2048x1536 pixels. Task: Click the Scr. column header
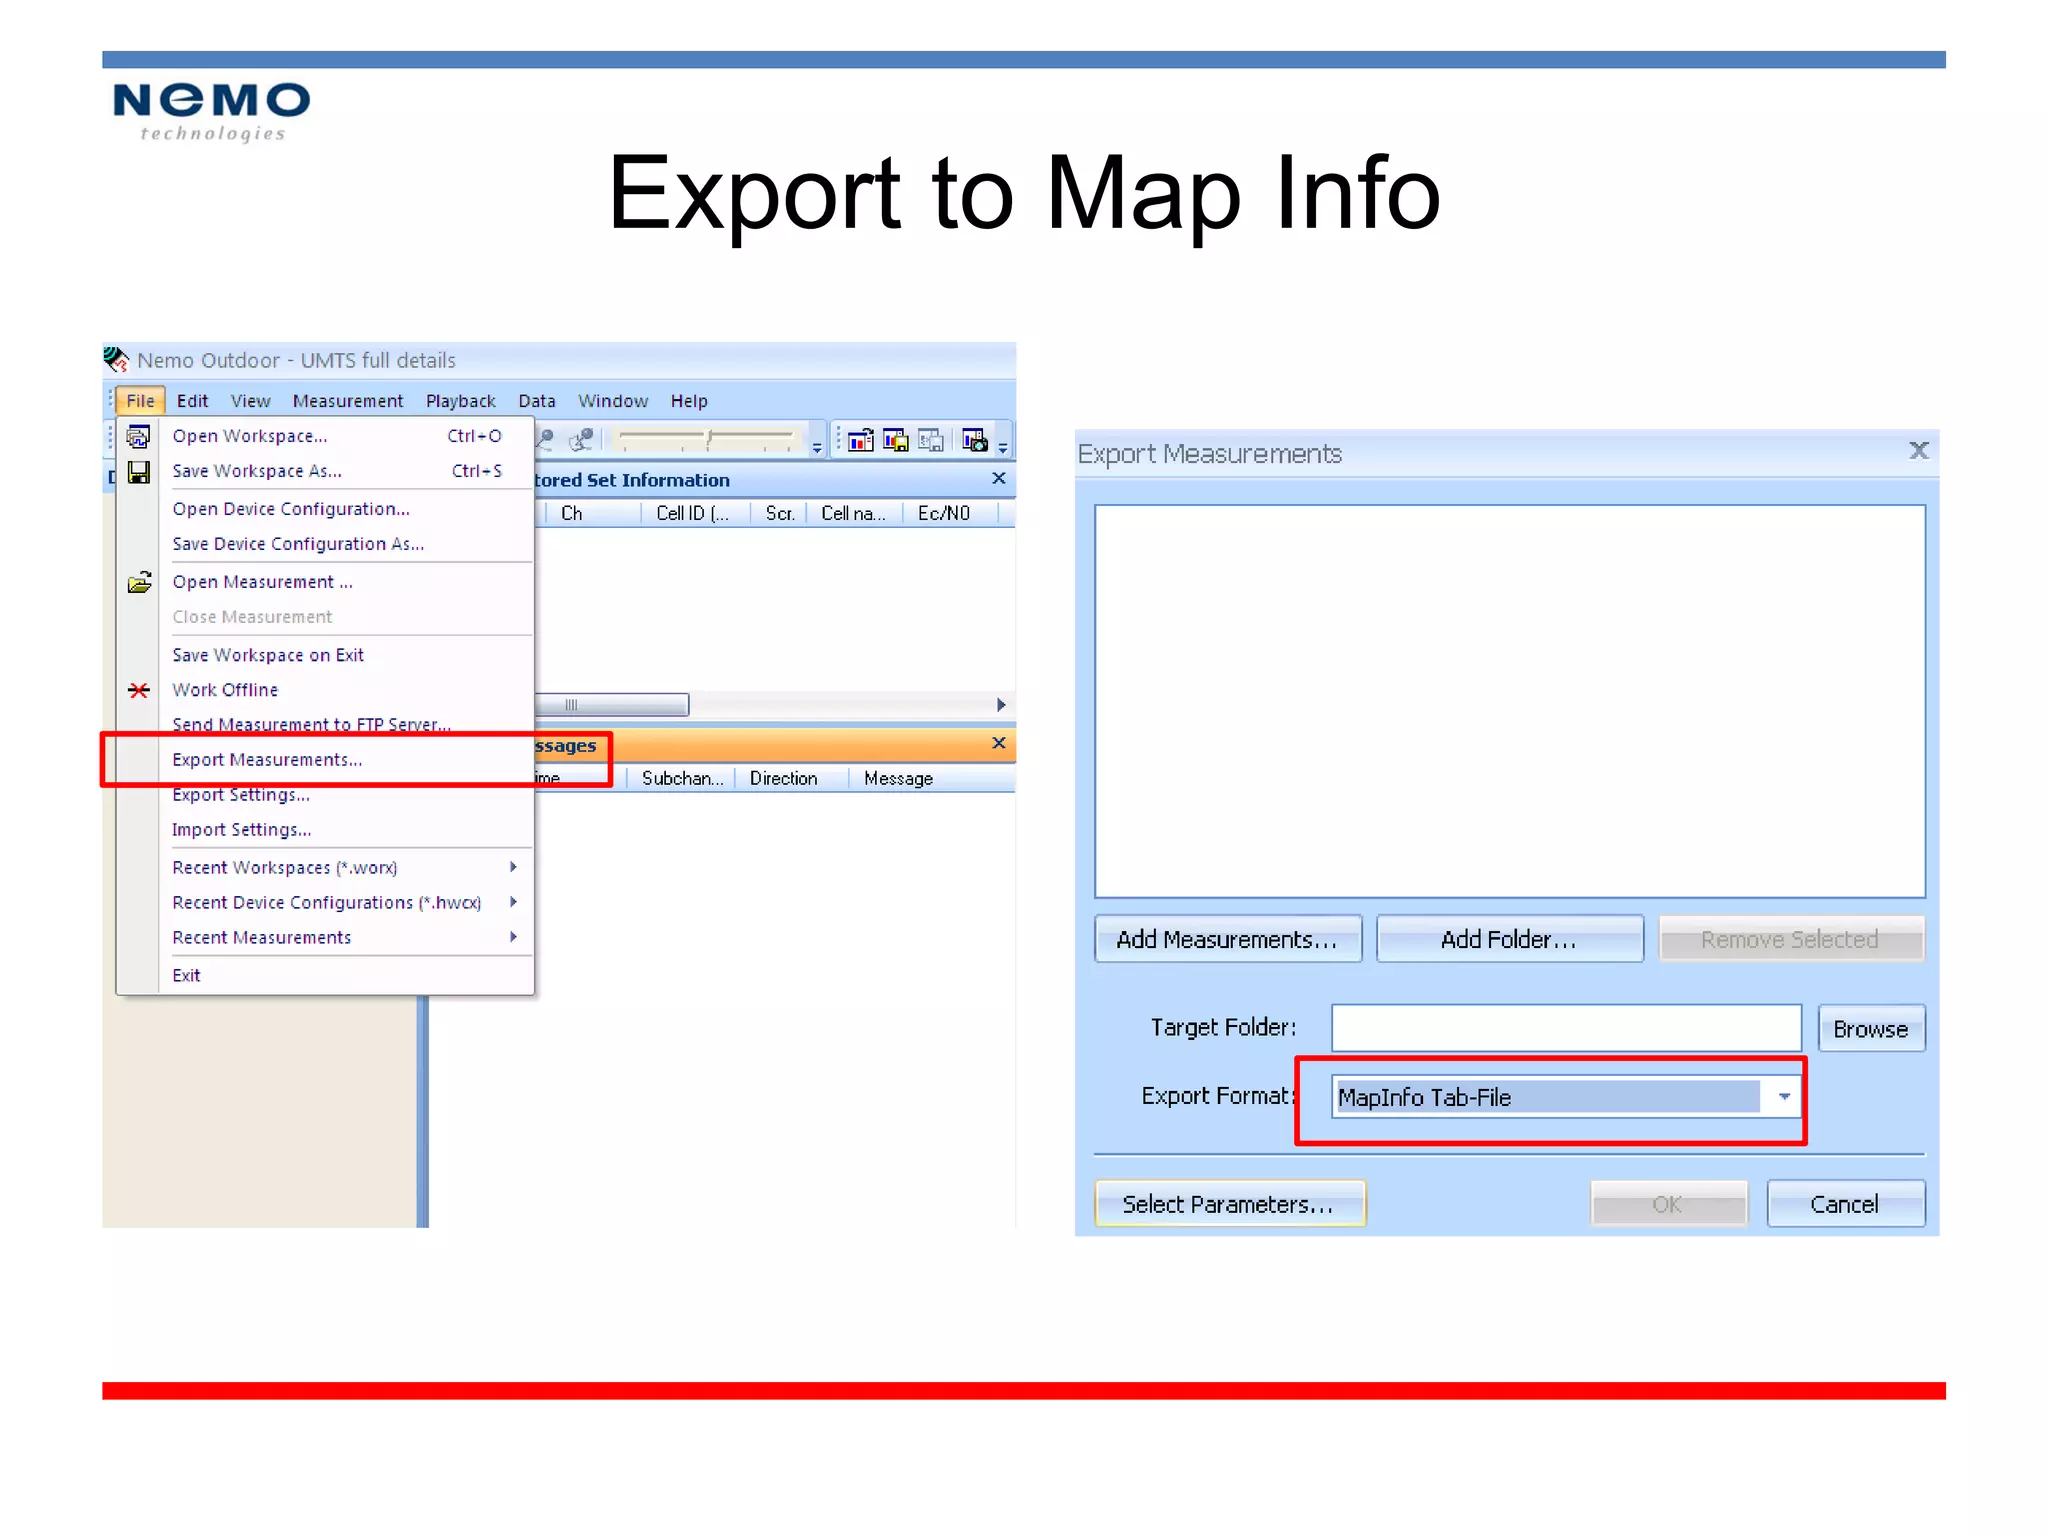[x=779, y=513]
